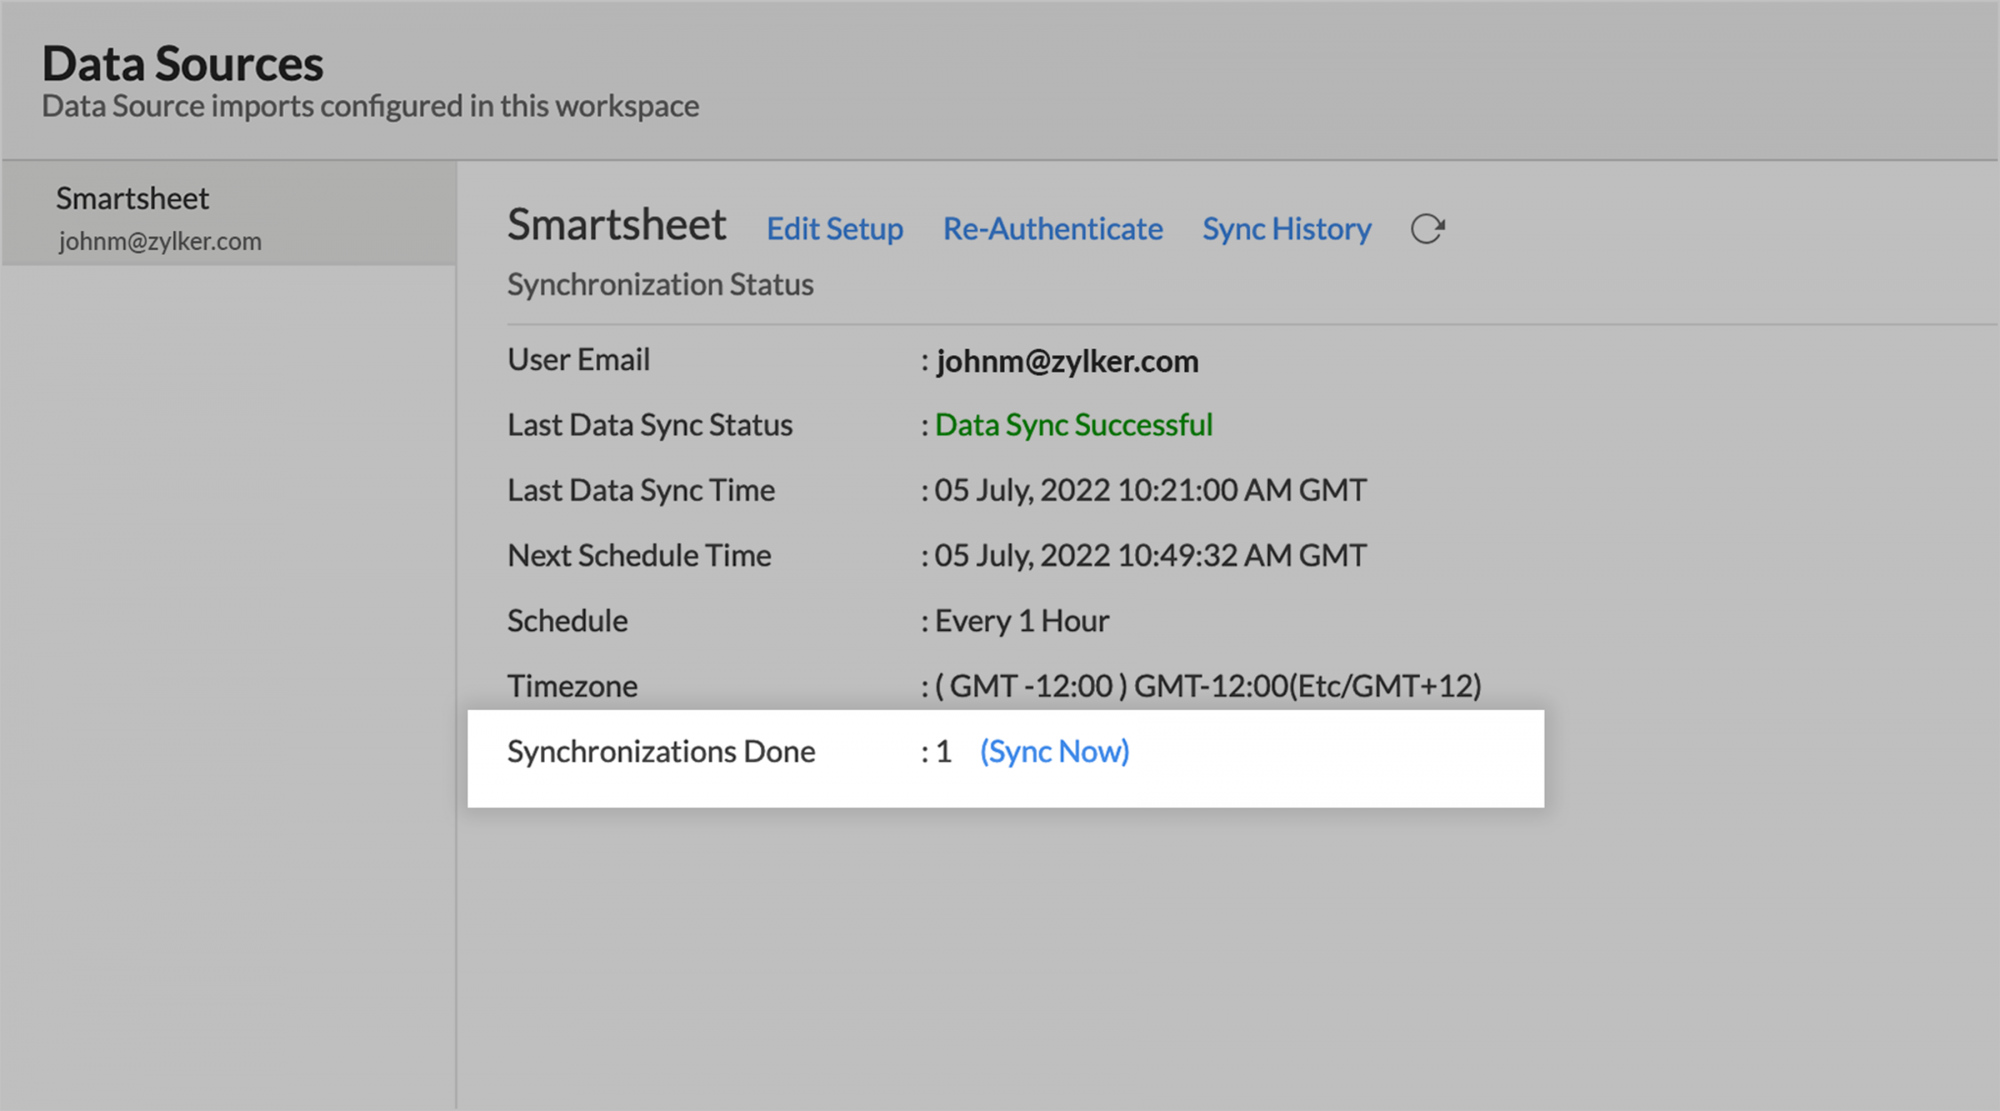Click the Last Data Sync Status label

click(650, 425)
